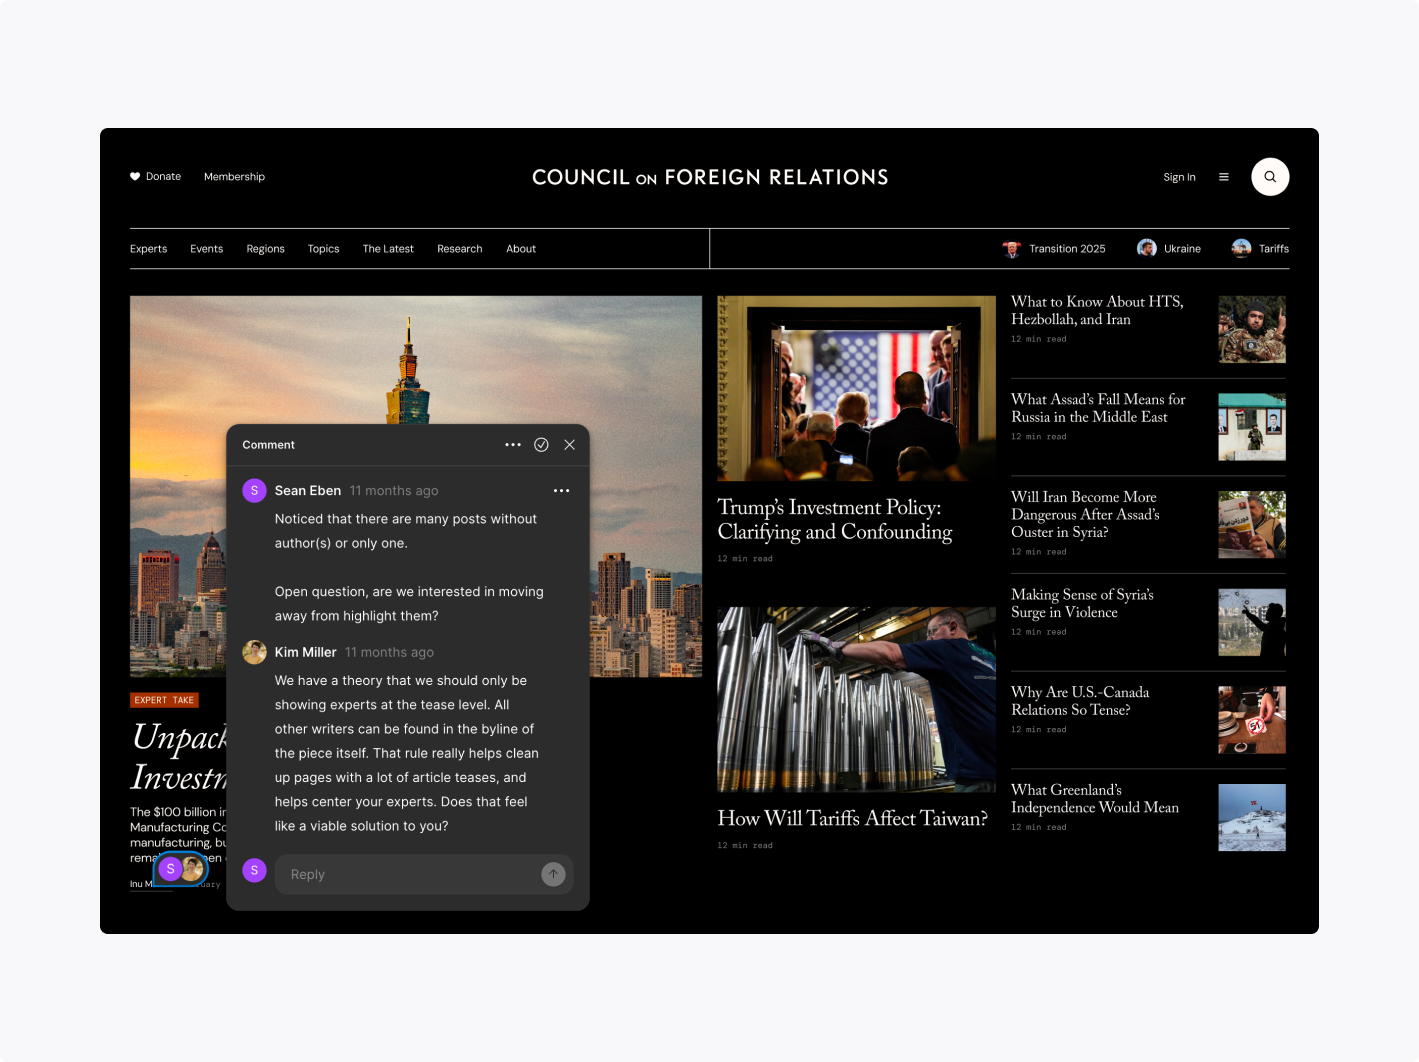
Task: Click the Iran article thumbnail
Action: [x=1252, y=524]
